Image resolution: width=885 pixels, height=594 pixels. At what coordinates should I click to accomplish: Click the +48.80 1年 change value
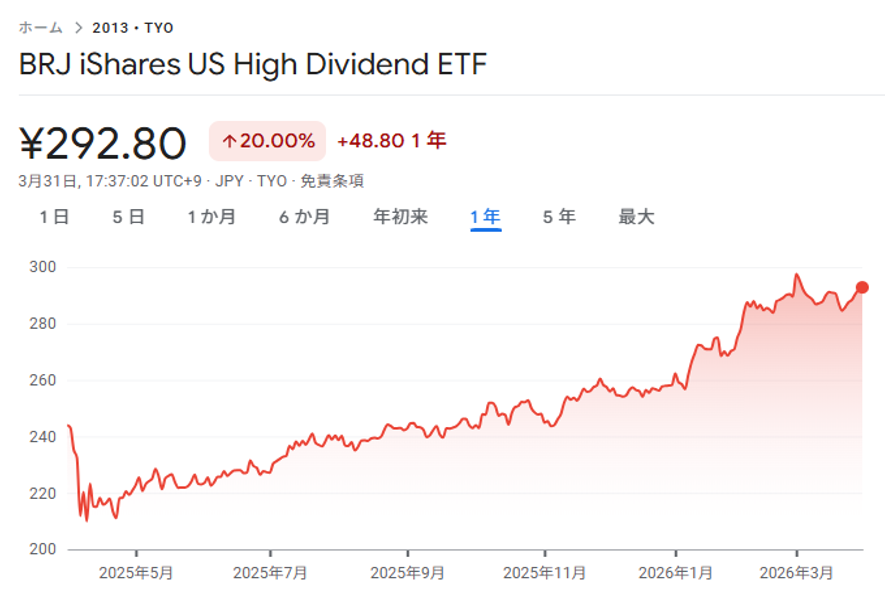[x=391, y=142]
